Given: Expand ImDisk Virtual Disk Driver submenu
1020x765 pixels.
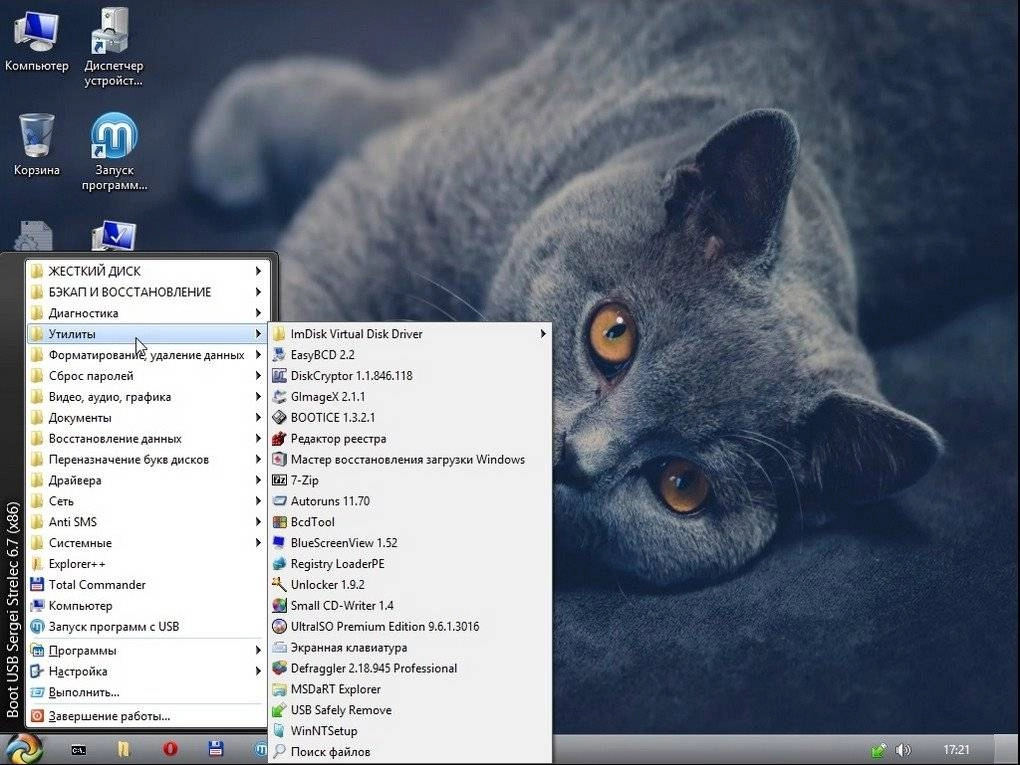Looking at the screenshot, I should coord(410,334).
